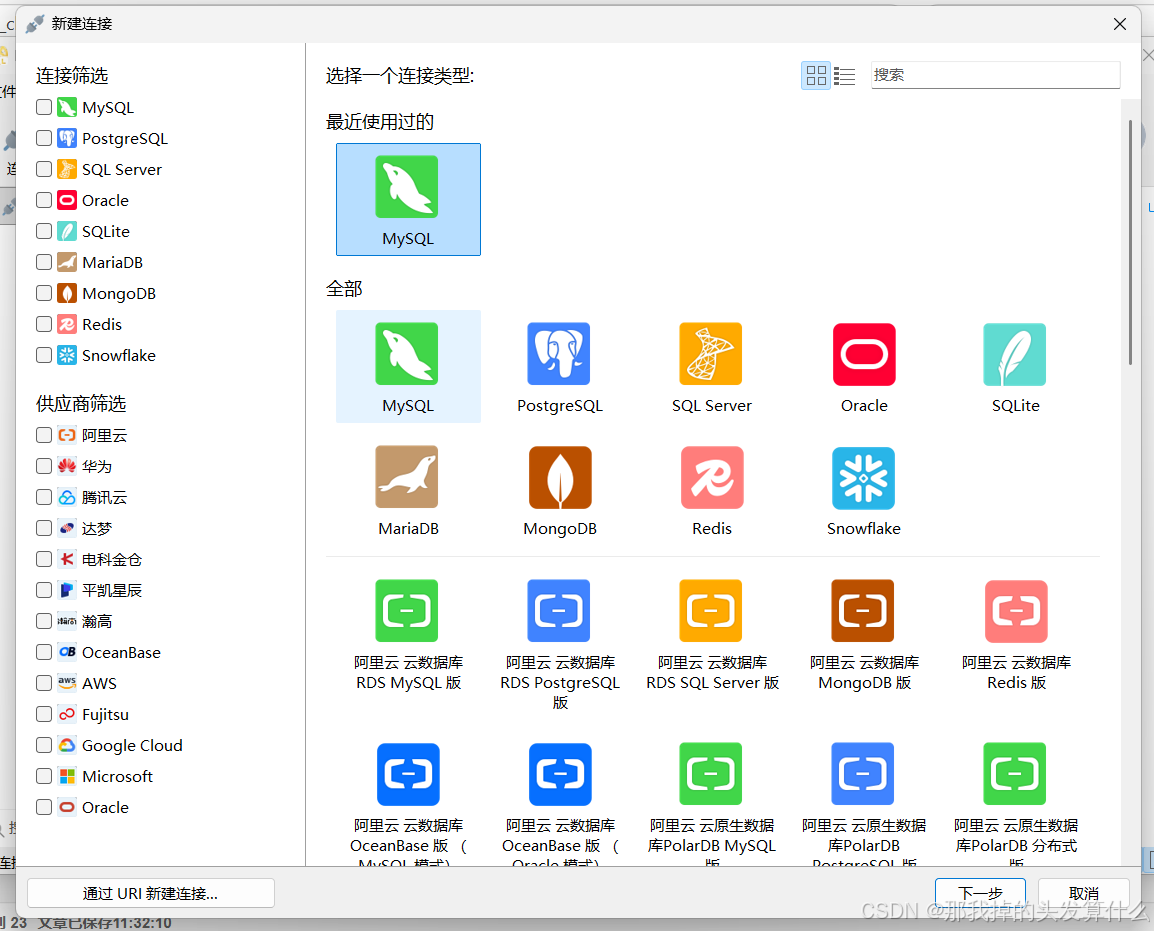Choose MySQL under the 全部 section
1154x931 pixels.
click(408, 367)
